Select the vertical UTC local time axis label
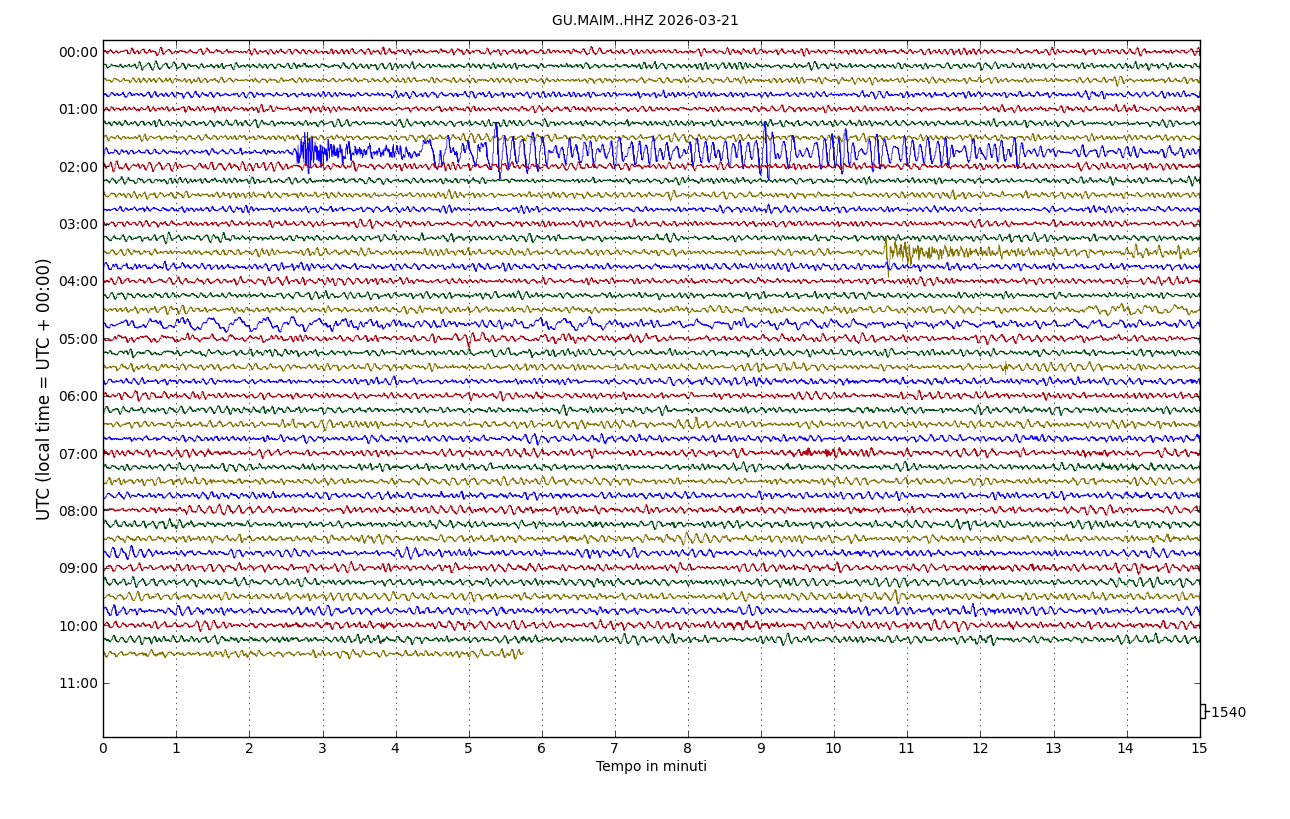 coord(44,389)
